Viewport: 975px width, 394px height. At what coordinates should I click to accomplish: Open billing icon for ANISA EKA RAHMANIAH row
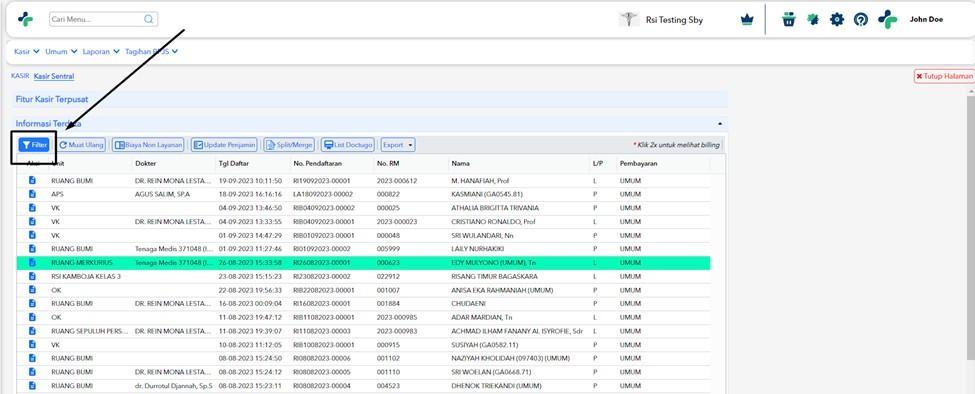tap(32, 290)
